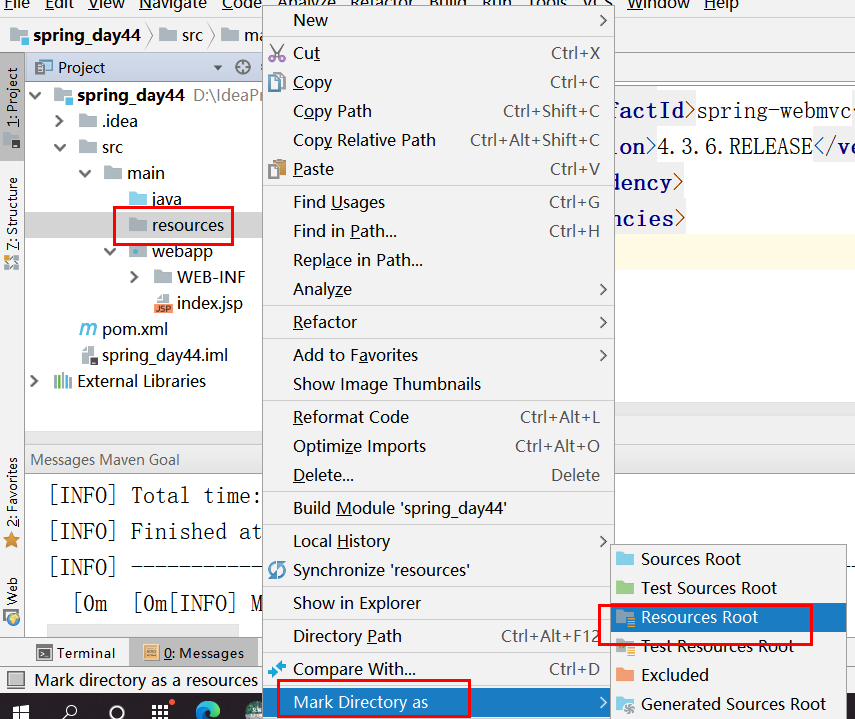
Task: Choose Directory Path menu entry
Action: [438, 636]
